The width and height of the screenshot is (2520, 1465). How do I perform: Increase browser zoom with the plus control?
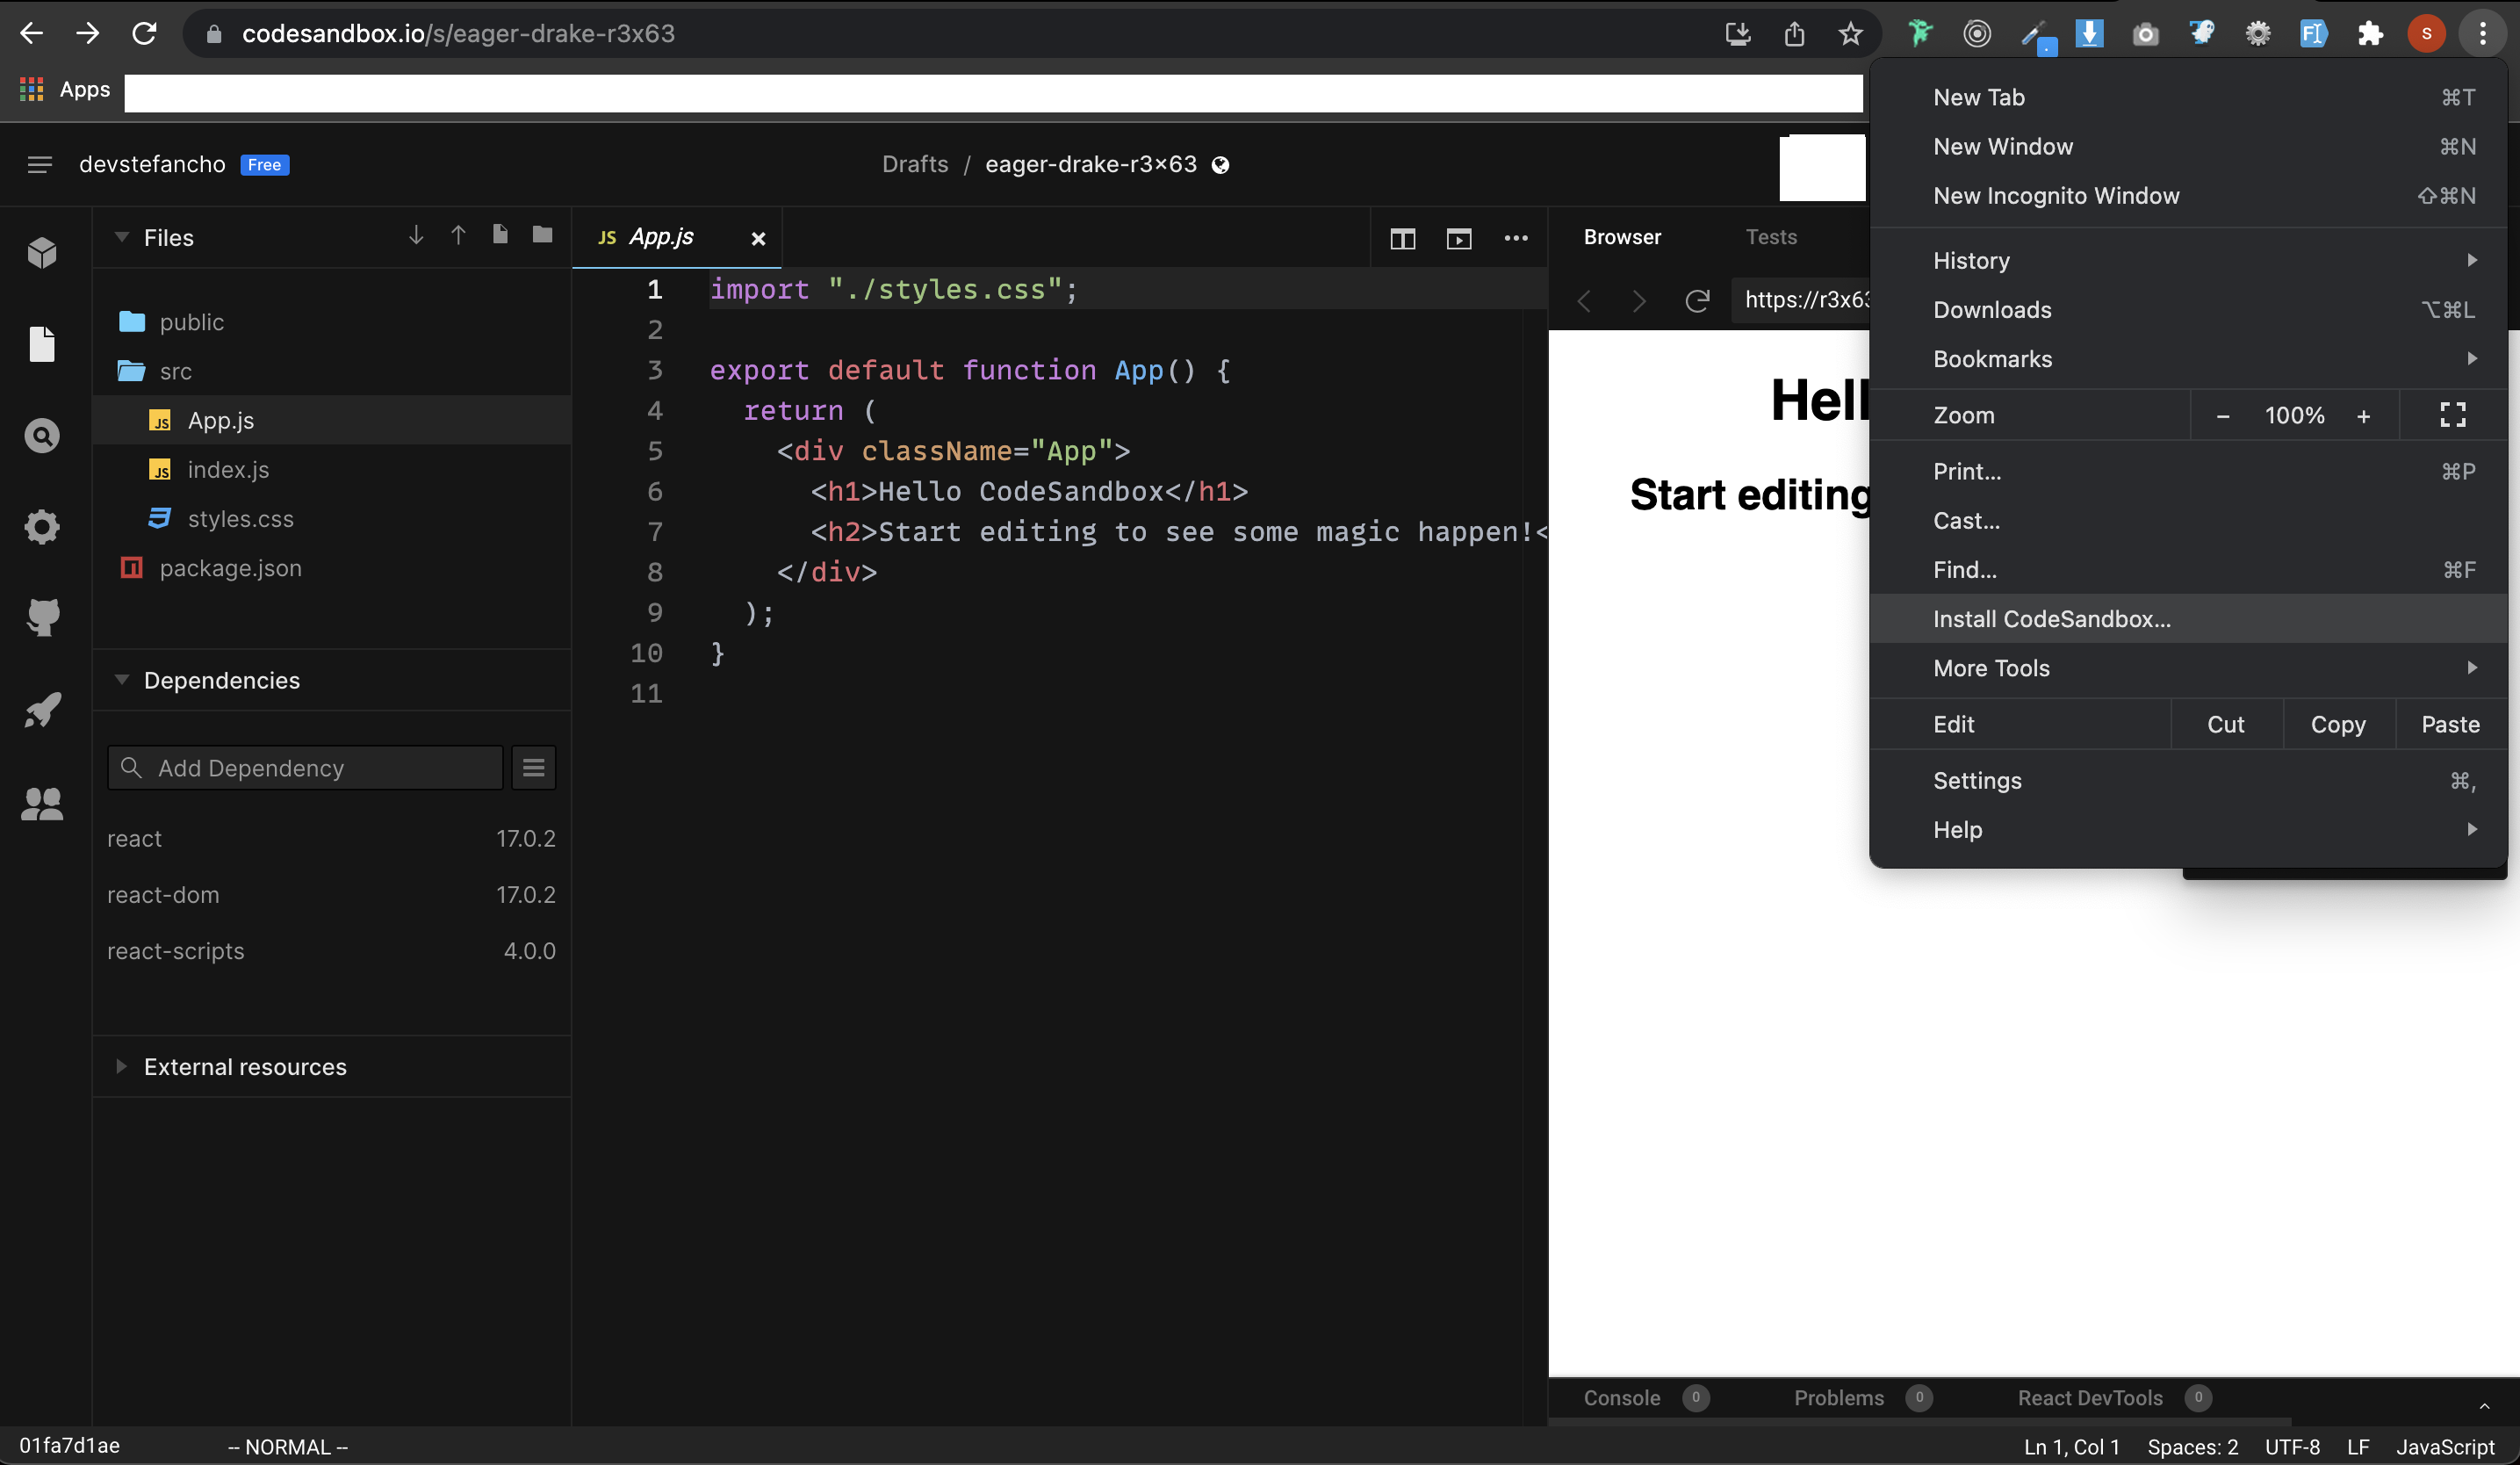tap(2364, 415)
